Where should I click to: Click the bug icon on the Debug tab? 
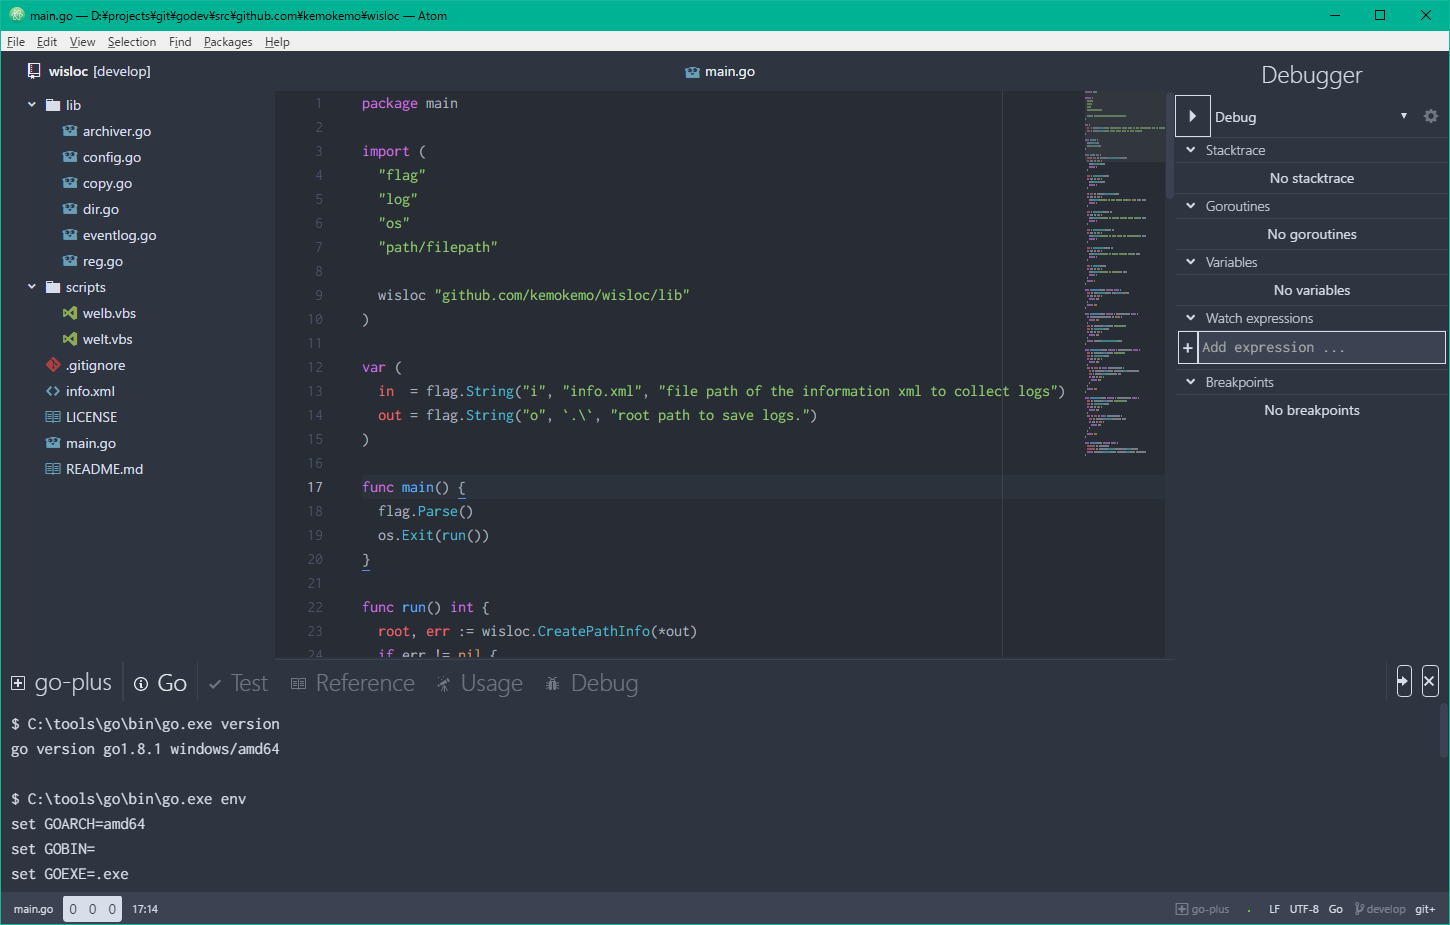[x=551, y=683]
